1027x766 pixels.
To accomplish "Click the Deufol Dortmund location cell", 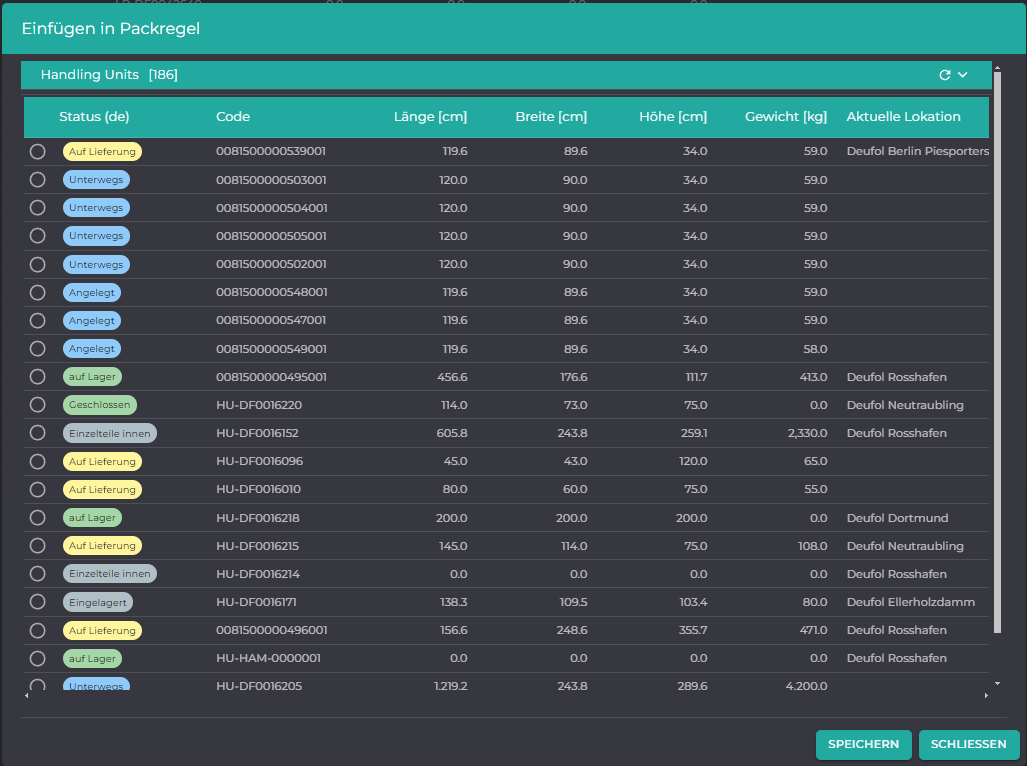I will pos(897,518).
